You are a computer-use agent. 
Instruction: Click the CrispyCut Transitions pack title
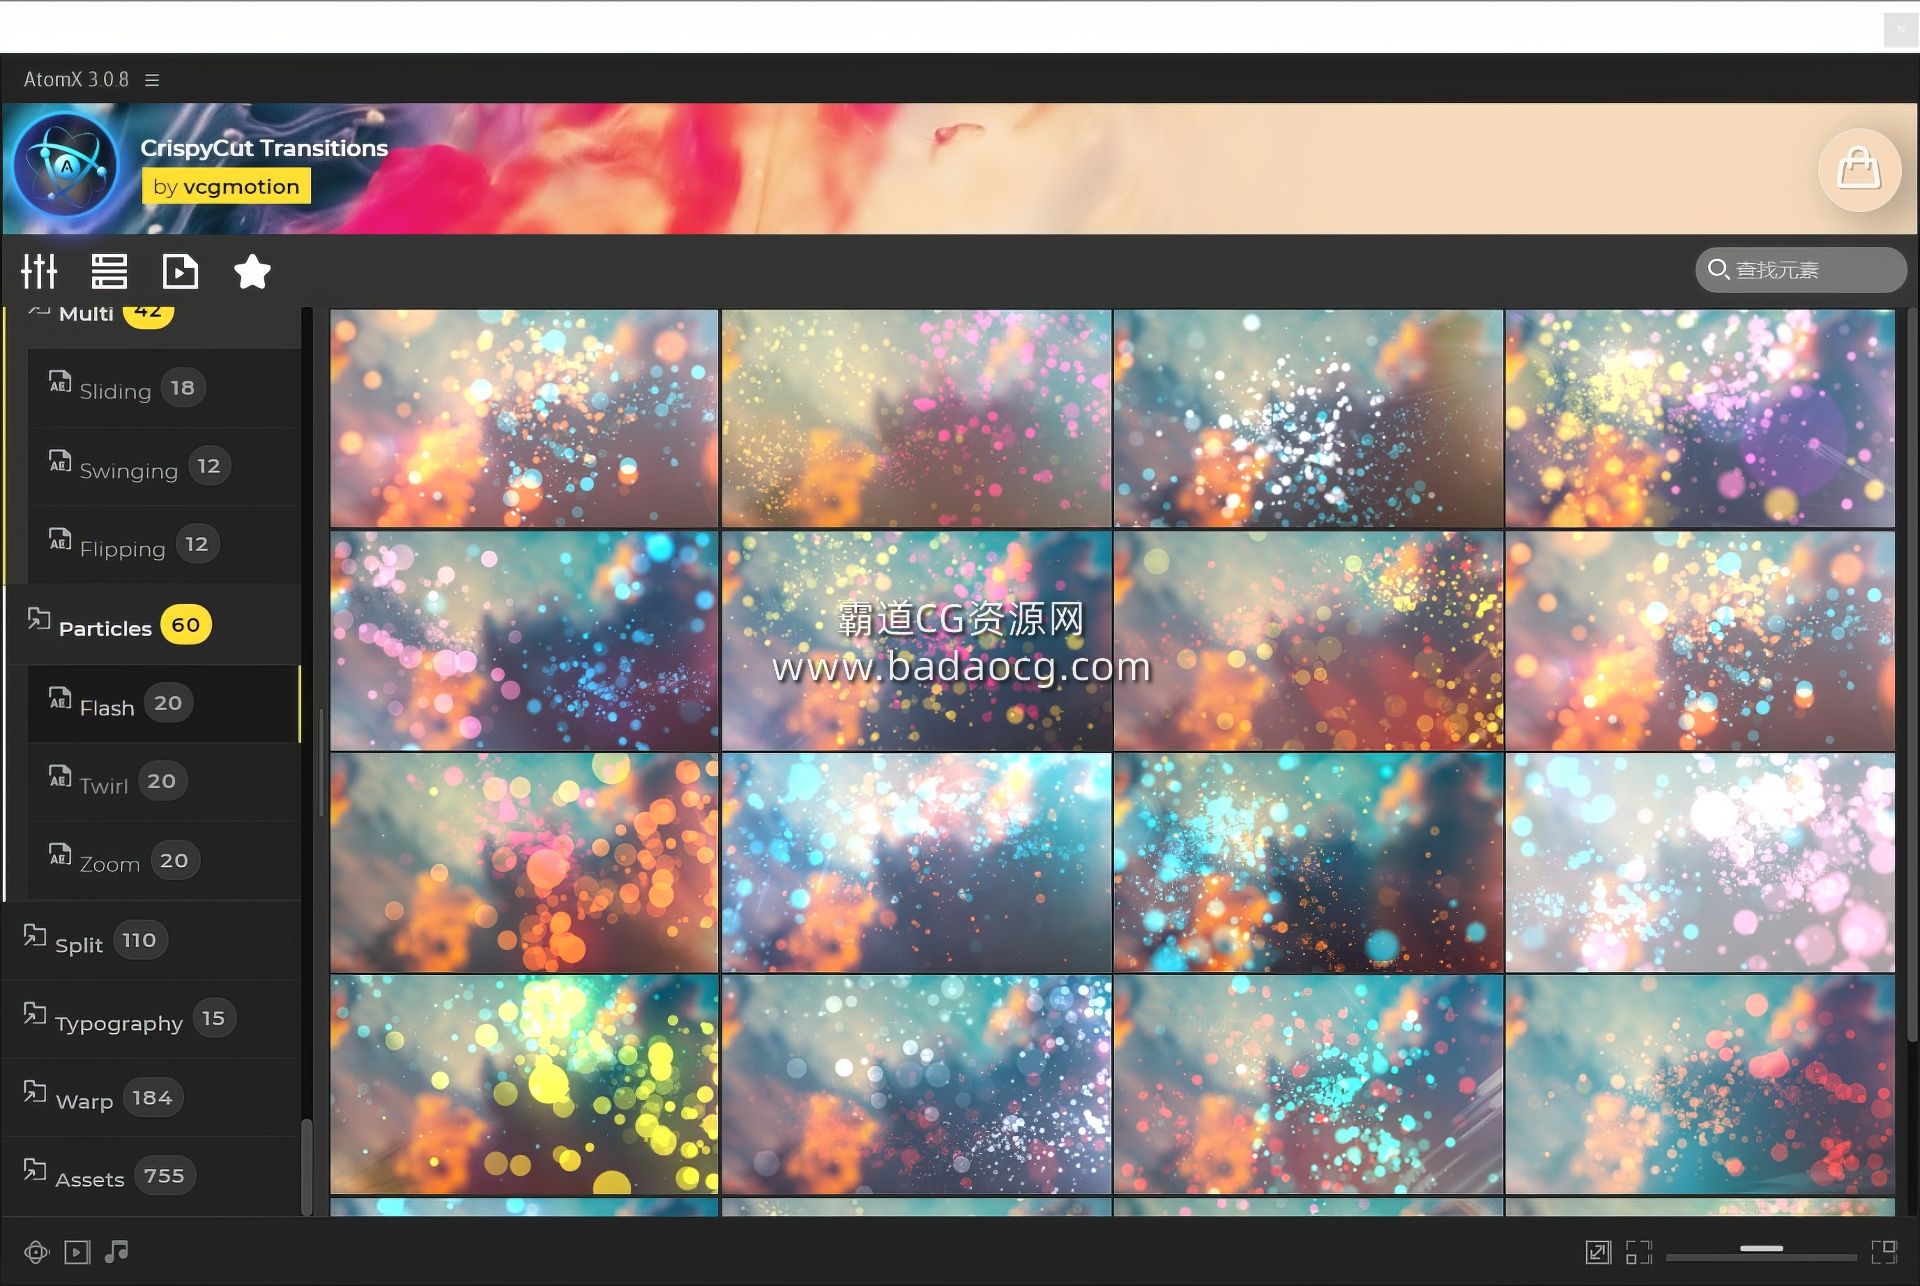[264, 148]
